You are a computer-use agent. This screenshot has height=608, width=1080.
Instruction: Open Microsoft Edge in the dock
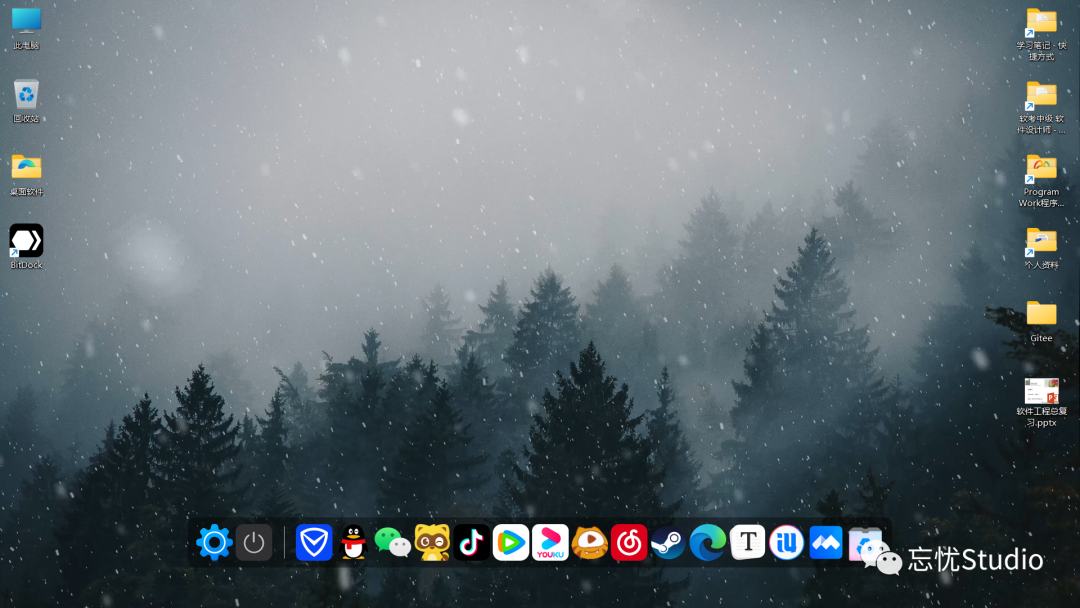pyautogui.click(x=708, y=543)
